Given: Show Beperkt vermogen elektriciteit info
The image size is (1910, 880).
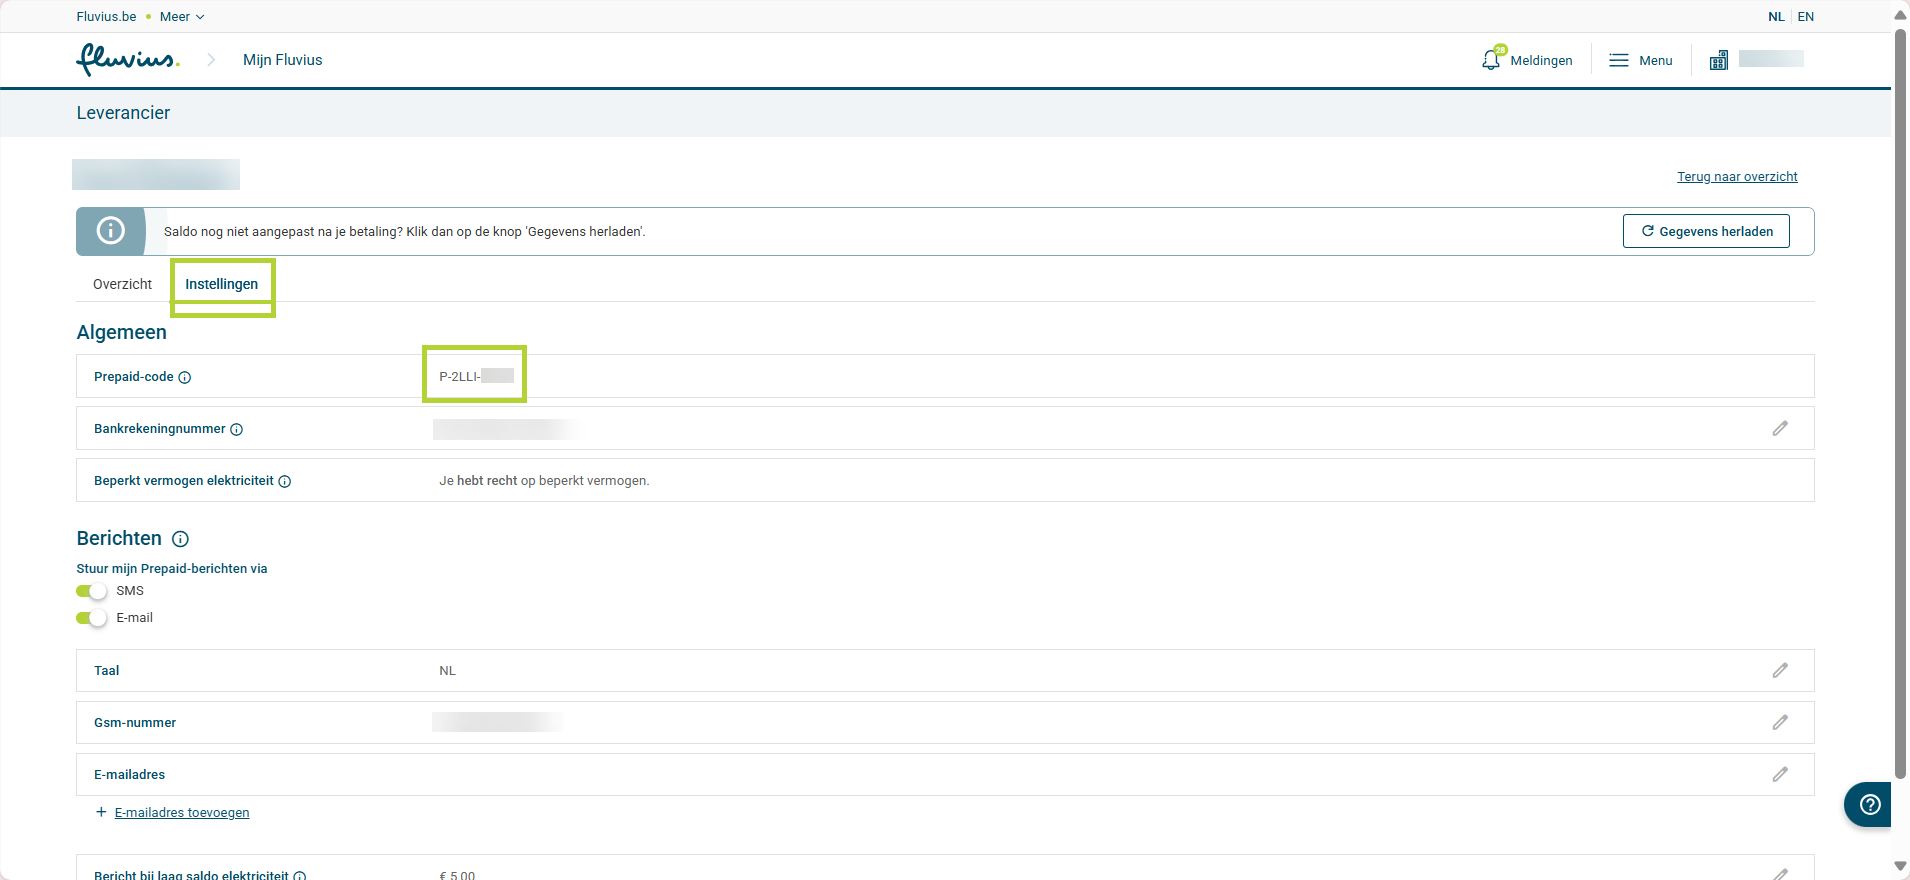Looking at the screenshot, I should click(x=285, y=481).
